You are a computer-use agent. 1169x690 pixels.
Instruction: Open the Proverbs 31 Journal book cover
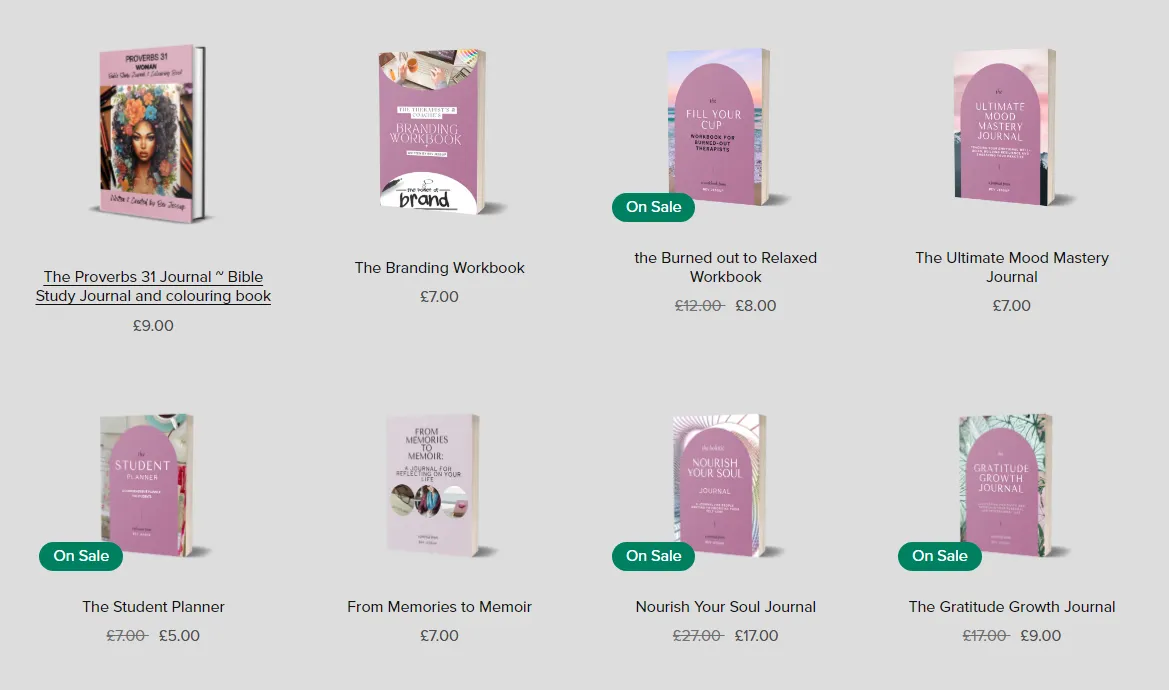[x=153, y=134]
